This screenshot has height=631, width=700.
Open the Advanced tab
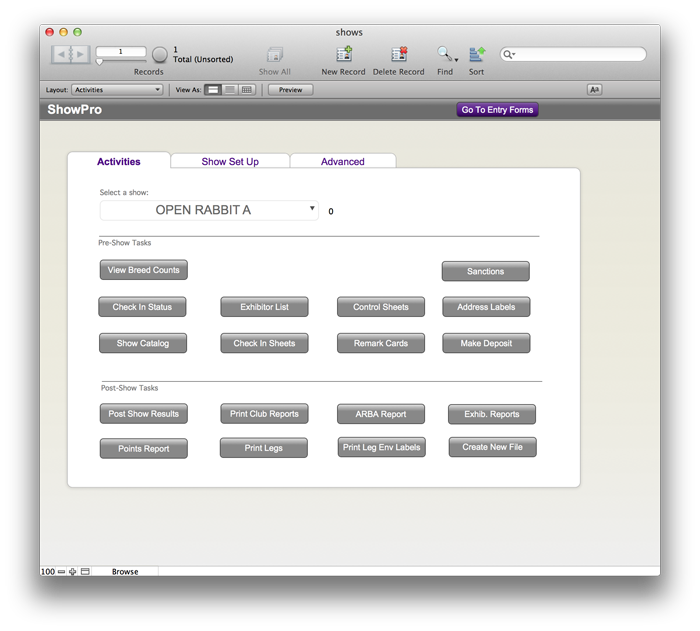pos(343,162)
